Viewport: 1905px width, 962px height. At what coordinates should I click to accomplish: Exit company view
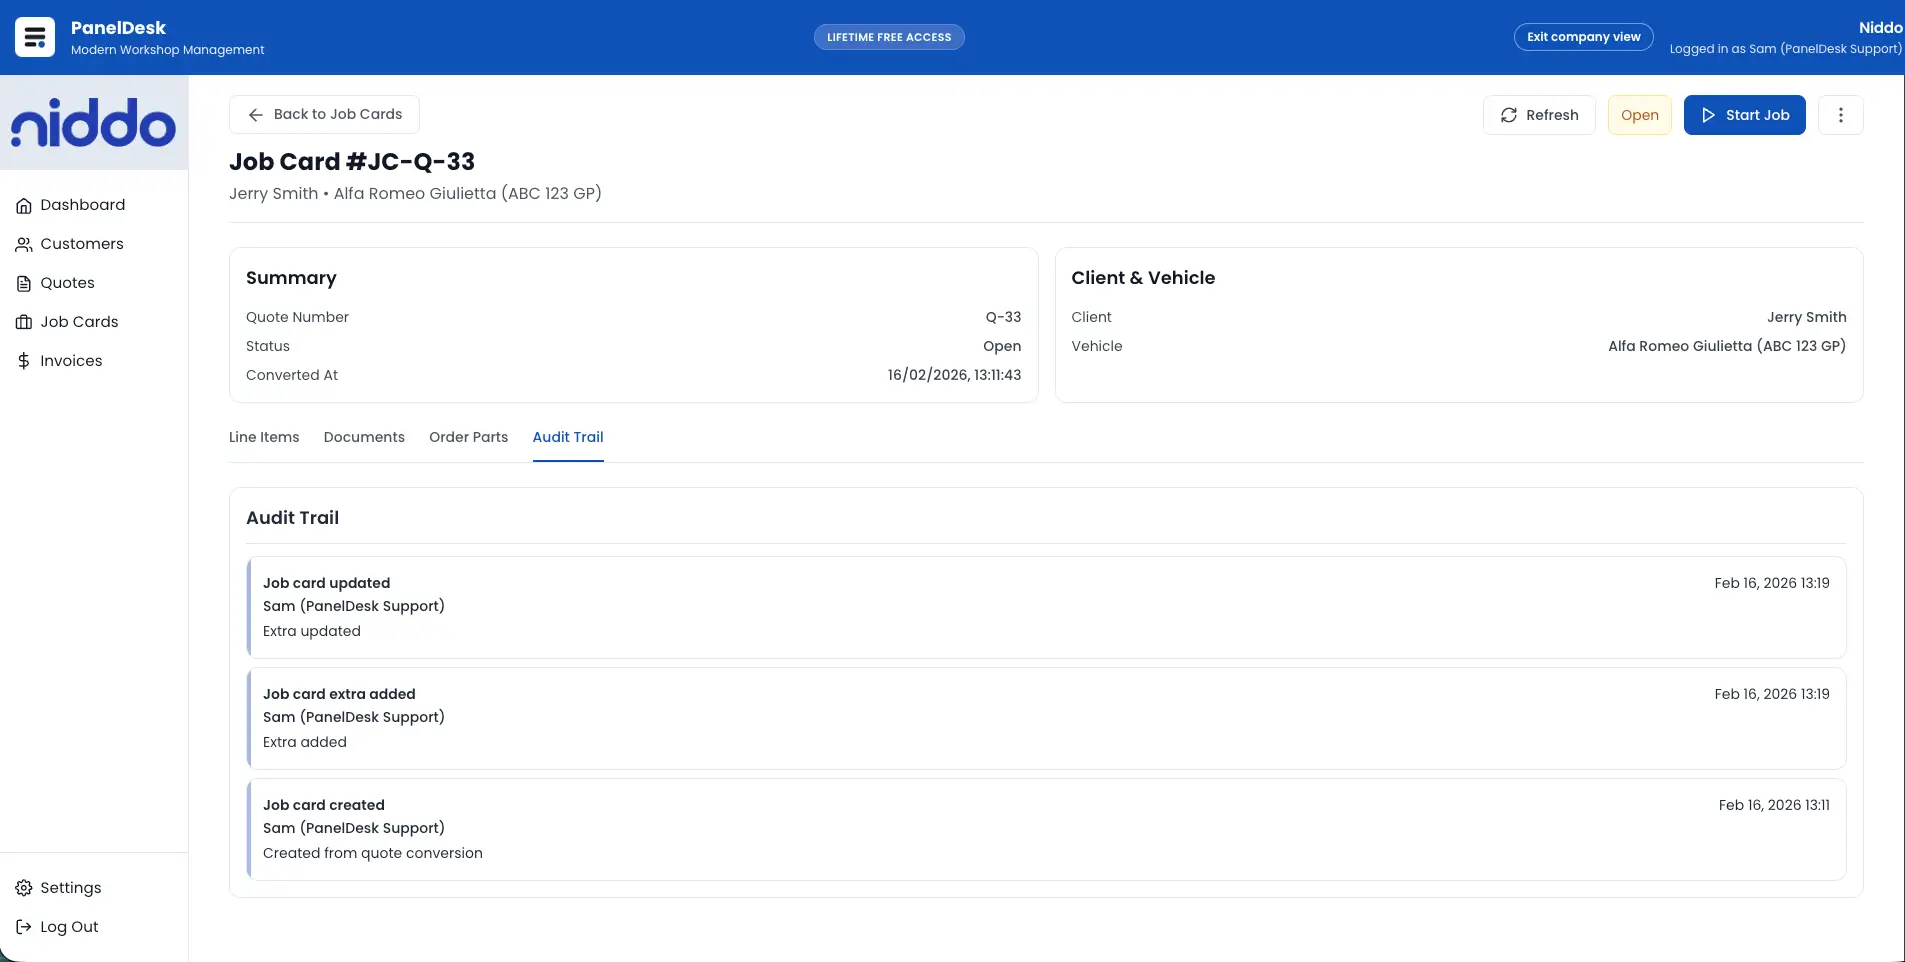coord(1583,37)
